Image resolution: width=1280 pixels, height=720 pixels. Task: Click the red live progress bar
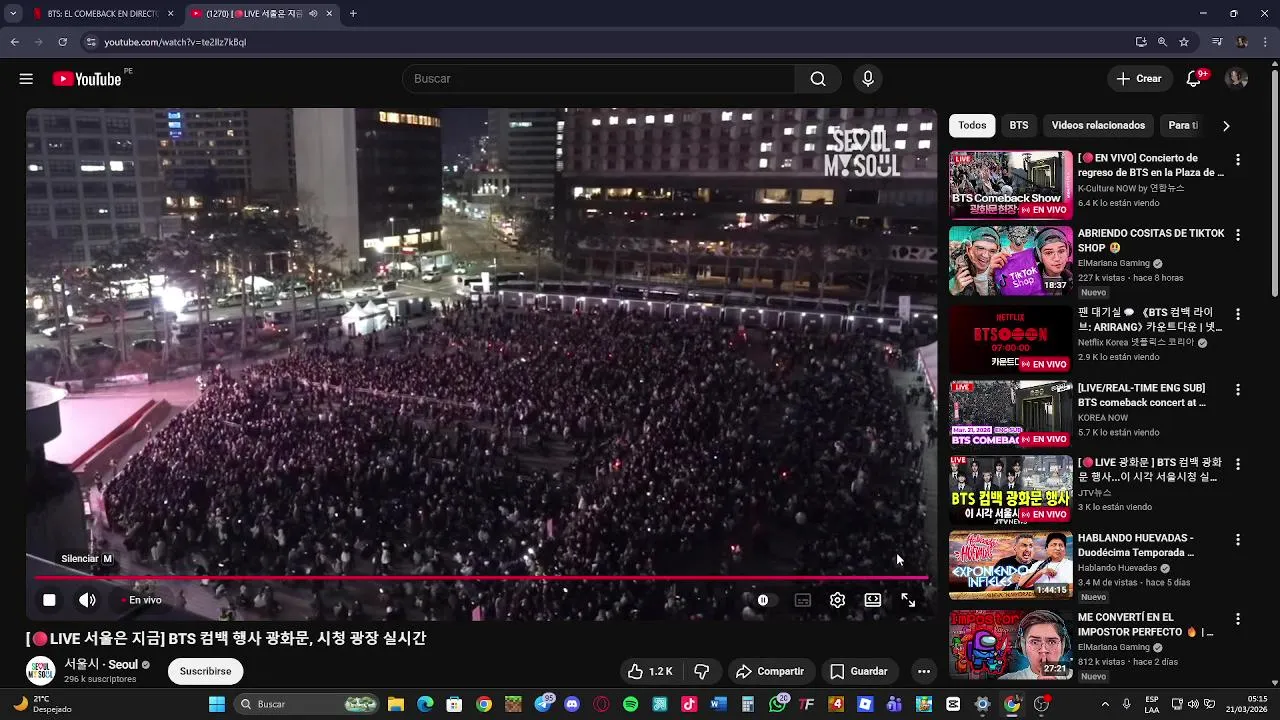pos(482,578)
